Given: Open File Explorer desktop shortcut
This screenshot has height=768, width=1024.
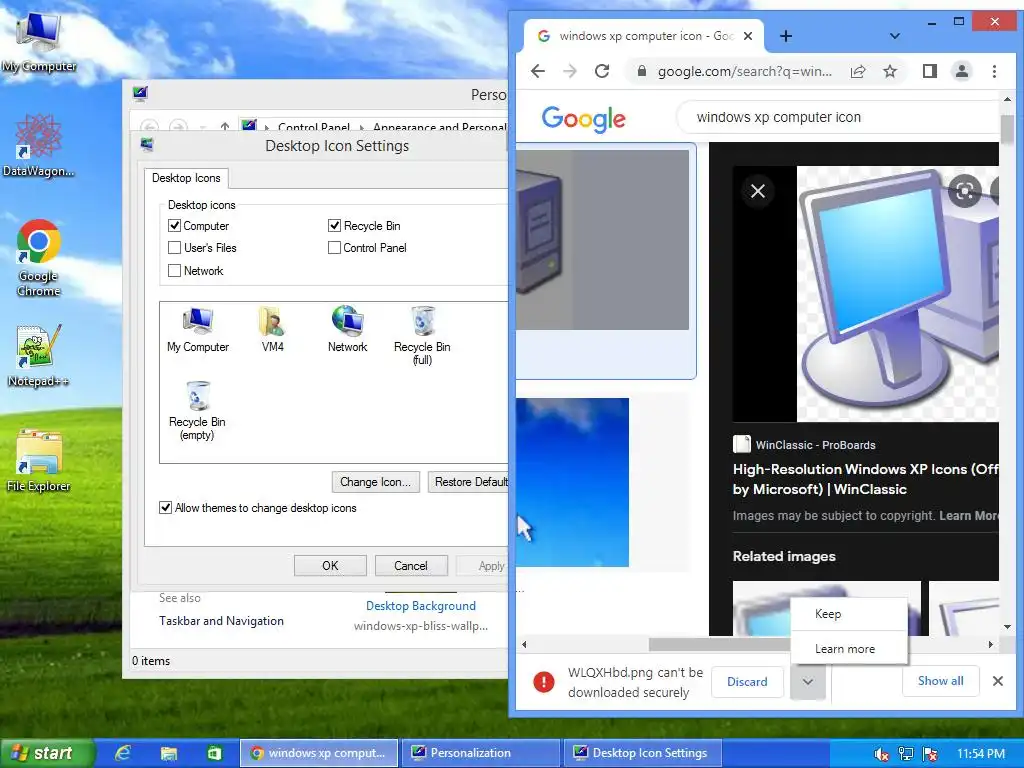Looking at the screenshot, I should 39,460.
